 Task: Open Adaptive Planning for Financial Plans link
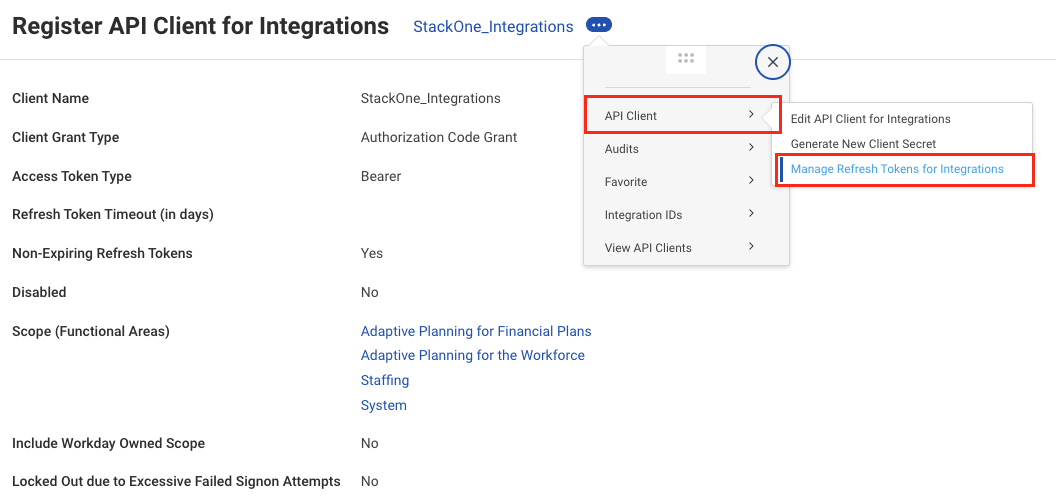tap(476, 331)
